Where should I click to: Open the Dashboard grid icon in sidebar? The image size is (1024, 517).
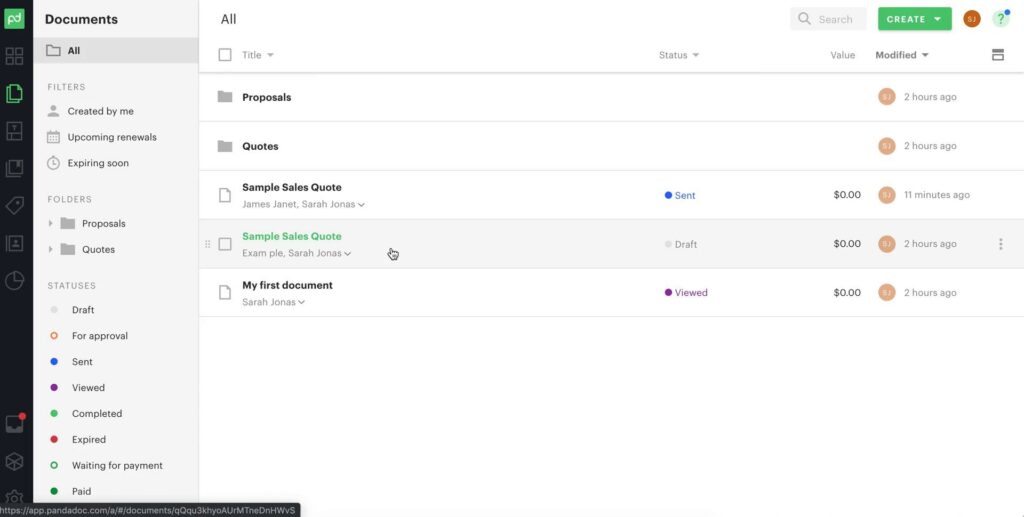pos(14,56)
